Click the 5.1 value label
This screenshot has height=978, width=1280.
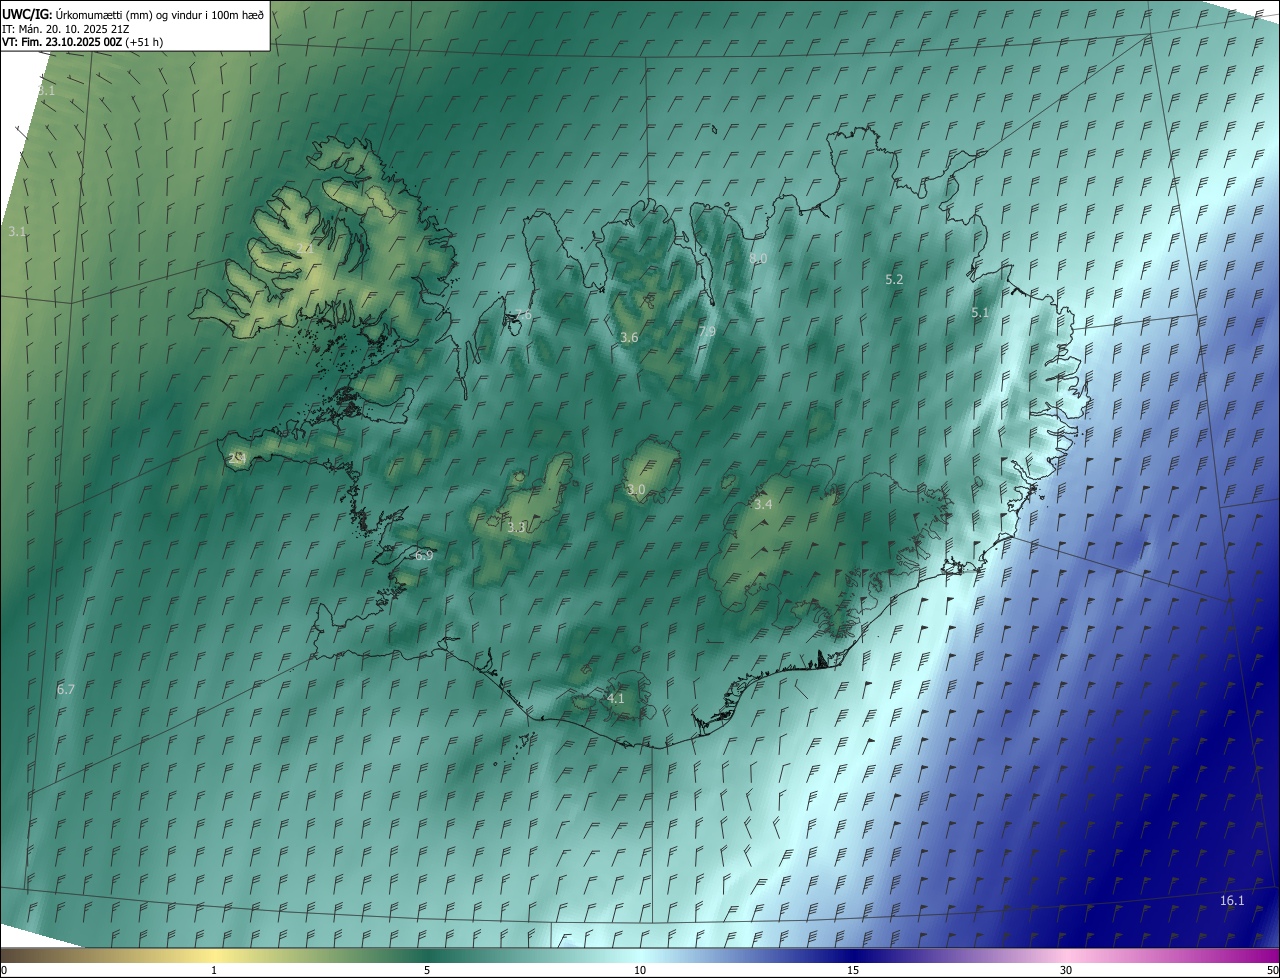(980, 313)
